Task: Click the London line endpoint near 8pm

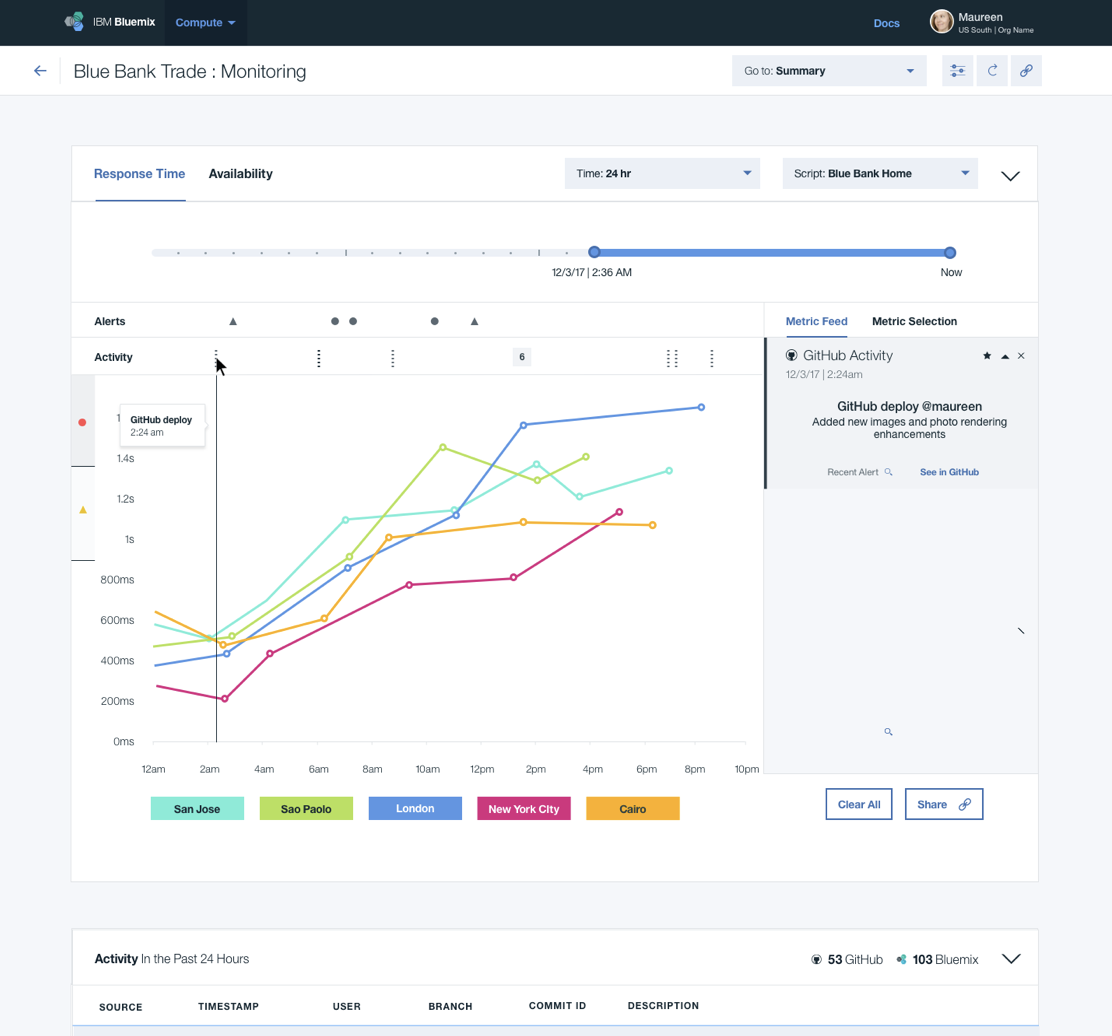Action: coord(701,407)
